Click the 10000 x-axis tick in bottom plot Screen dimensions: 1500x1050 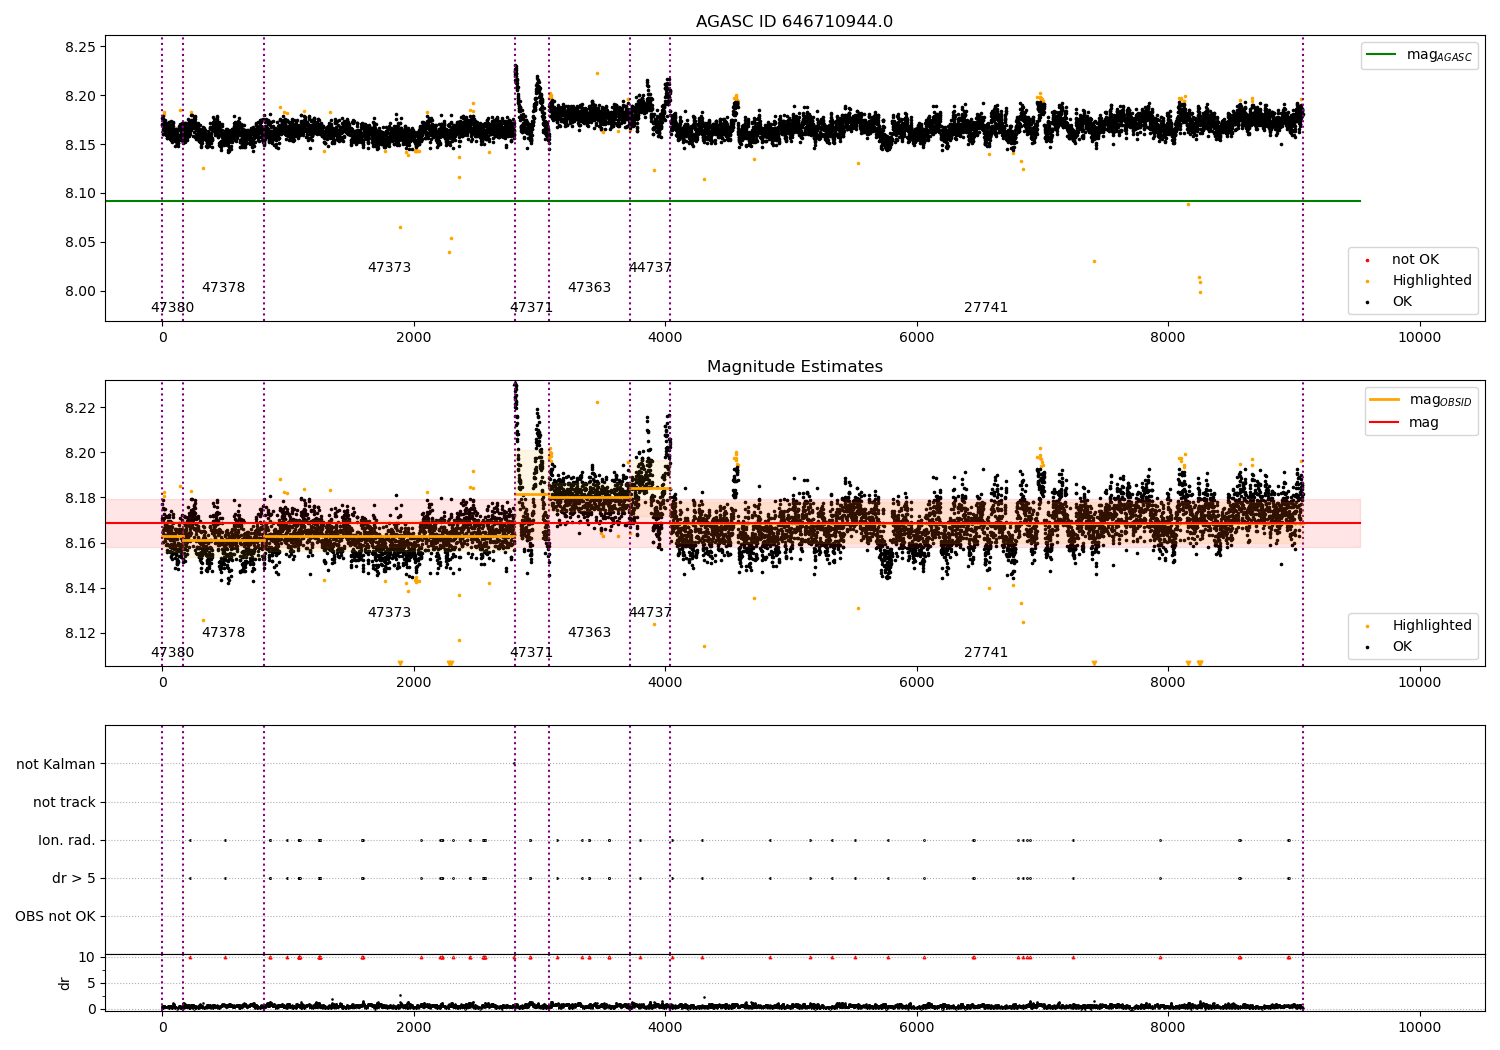[1419, 1027]
